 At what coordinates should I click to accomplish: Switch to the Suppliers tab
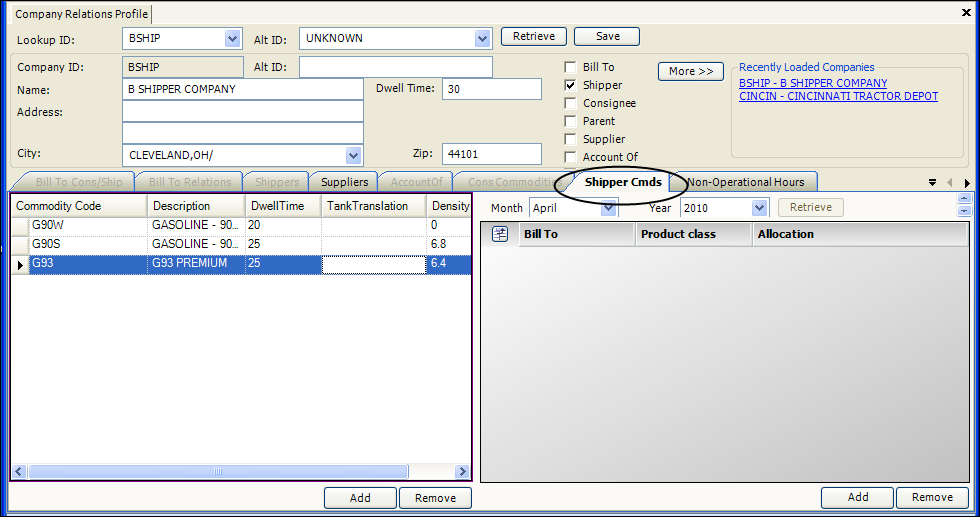click(x=344, y=182)
